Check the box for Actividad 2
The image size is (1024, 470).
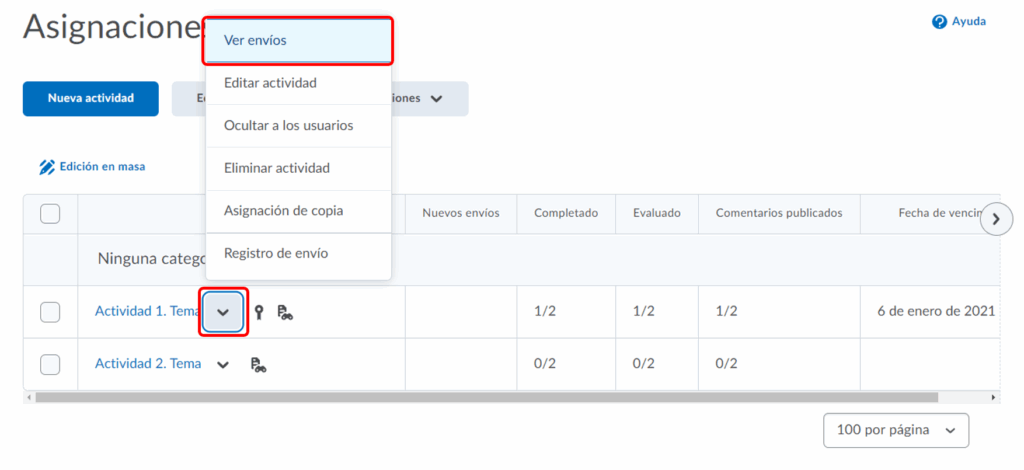50,364
